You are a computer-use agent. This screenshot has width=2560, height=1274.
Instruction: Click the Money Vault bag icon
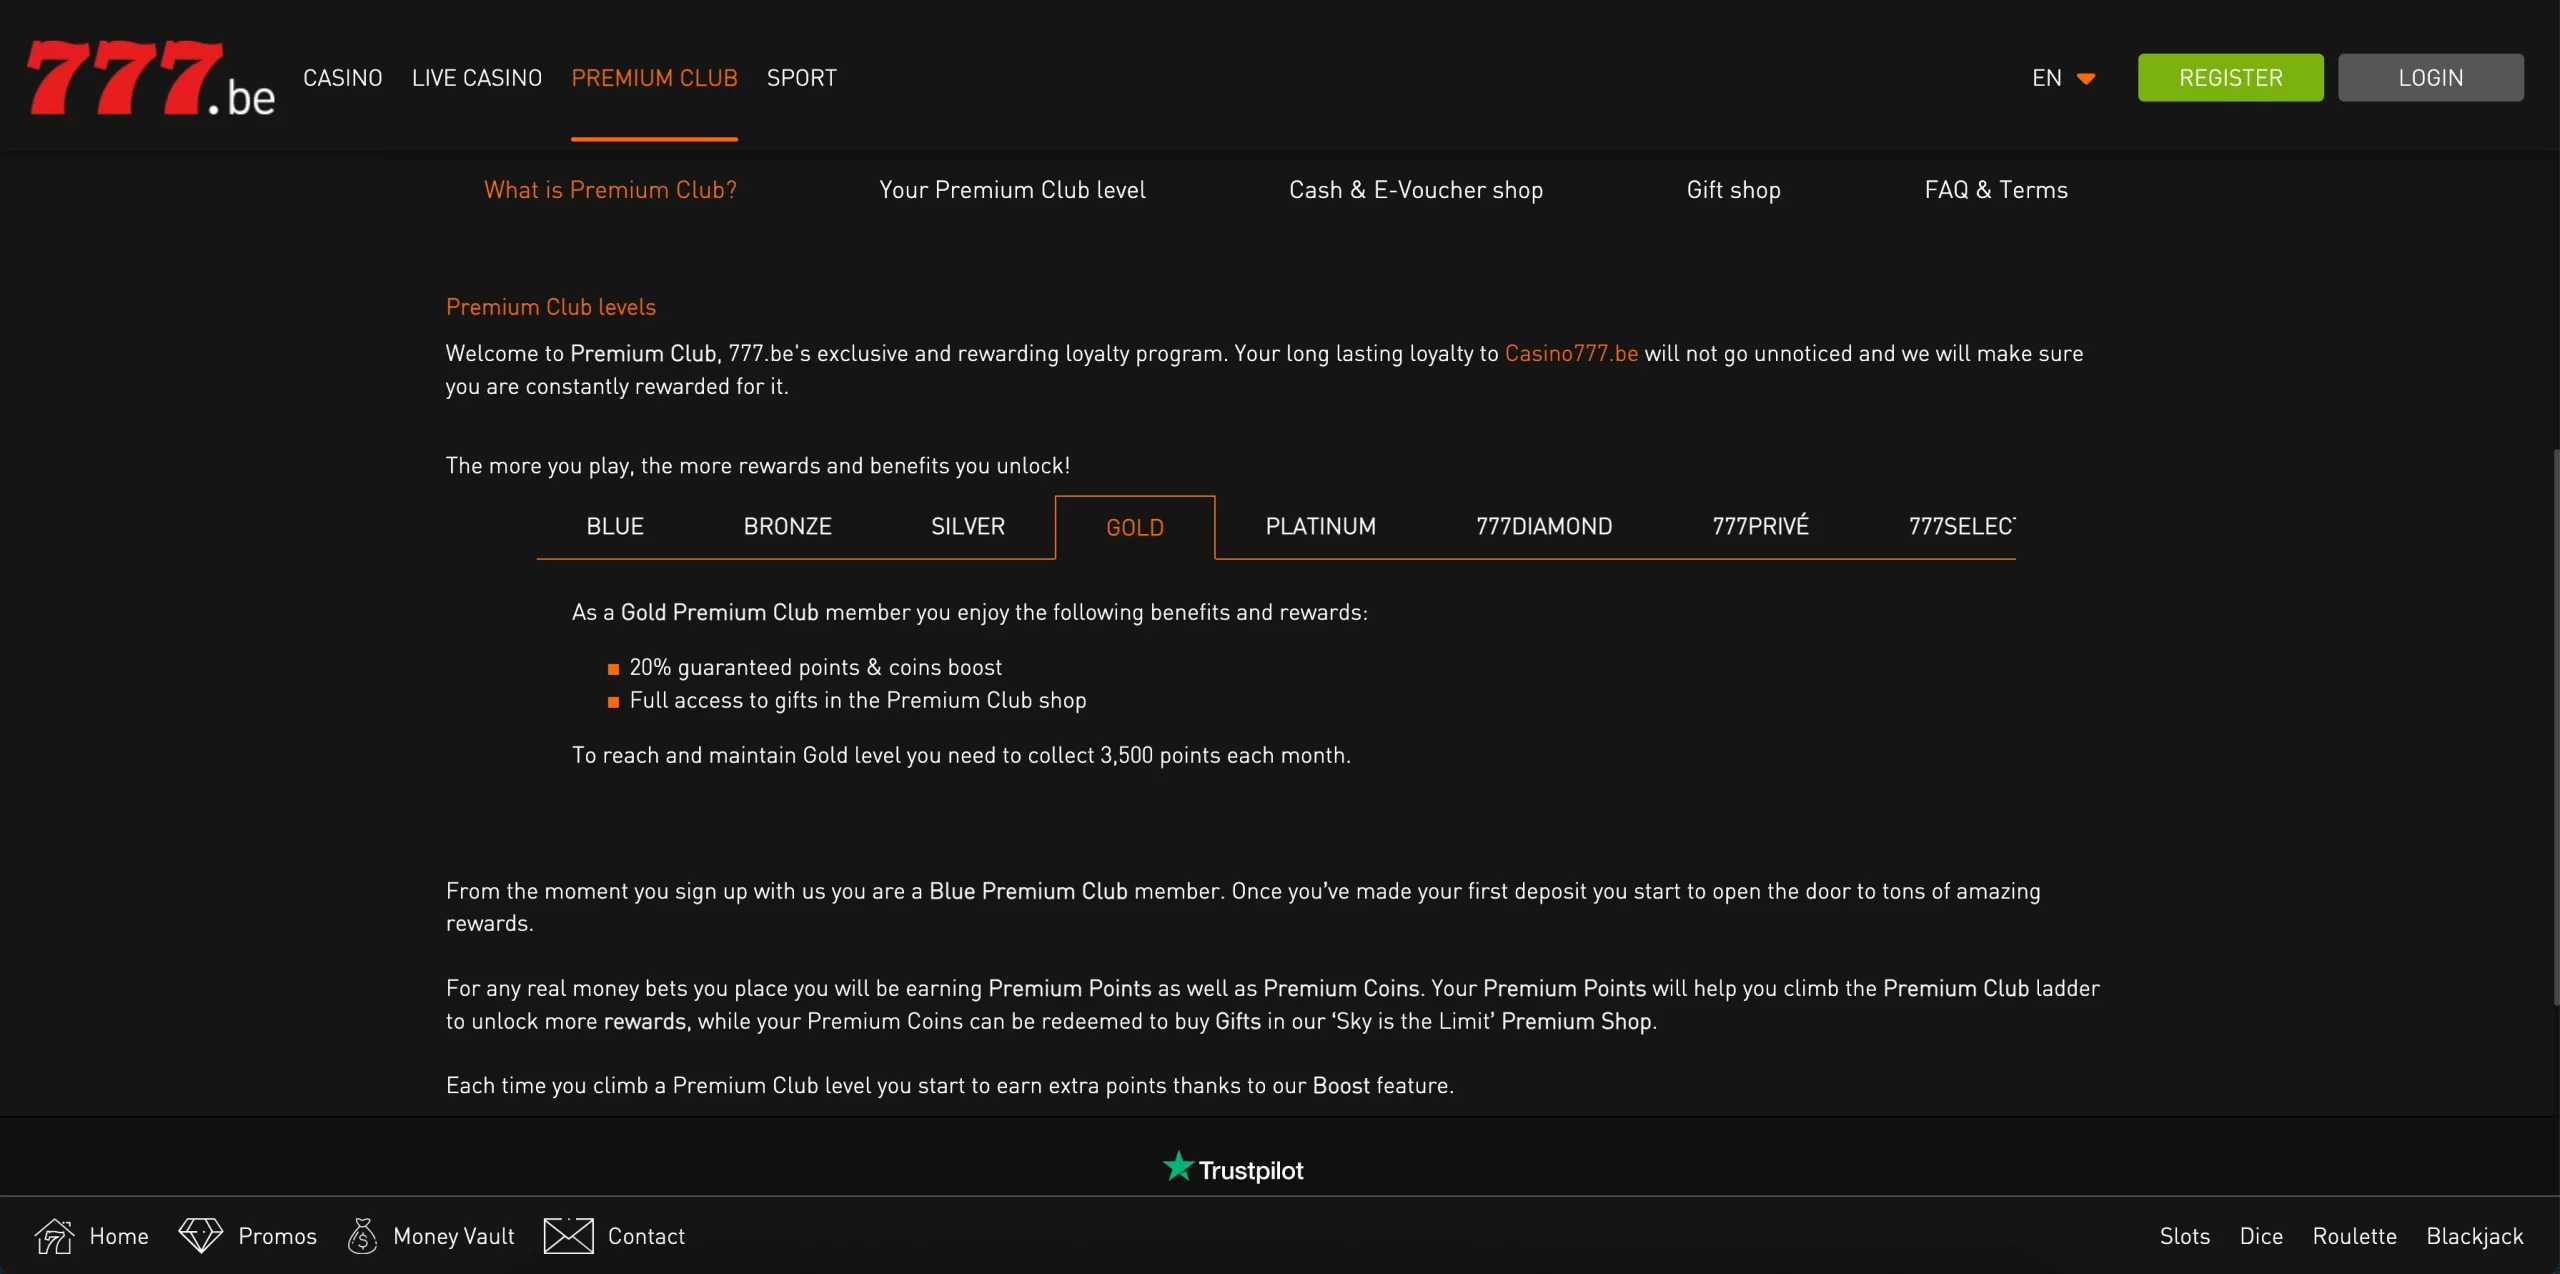(362, 1236)
